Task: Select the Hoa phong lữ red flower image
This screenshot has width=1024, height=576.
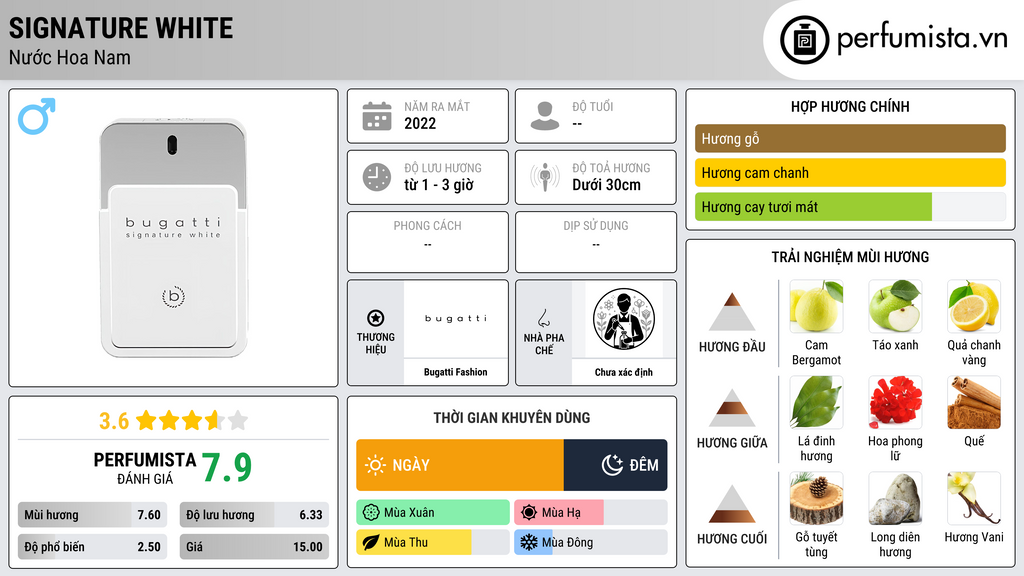Action: click(895, 402)
